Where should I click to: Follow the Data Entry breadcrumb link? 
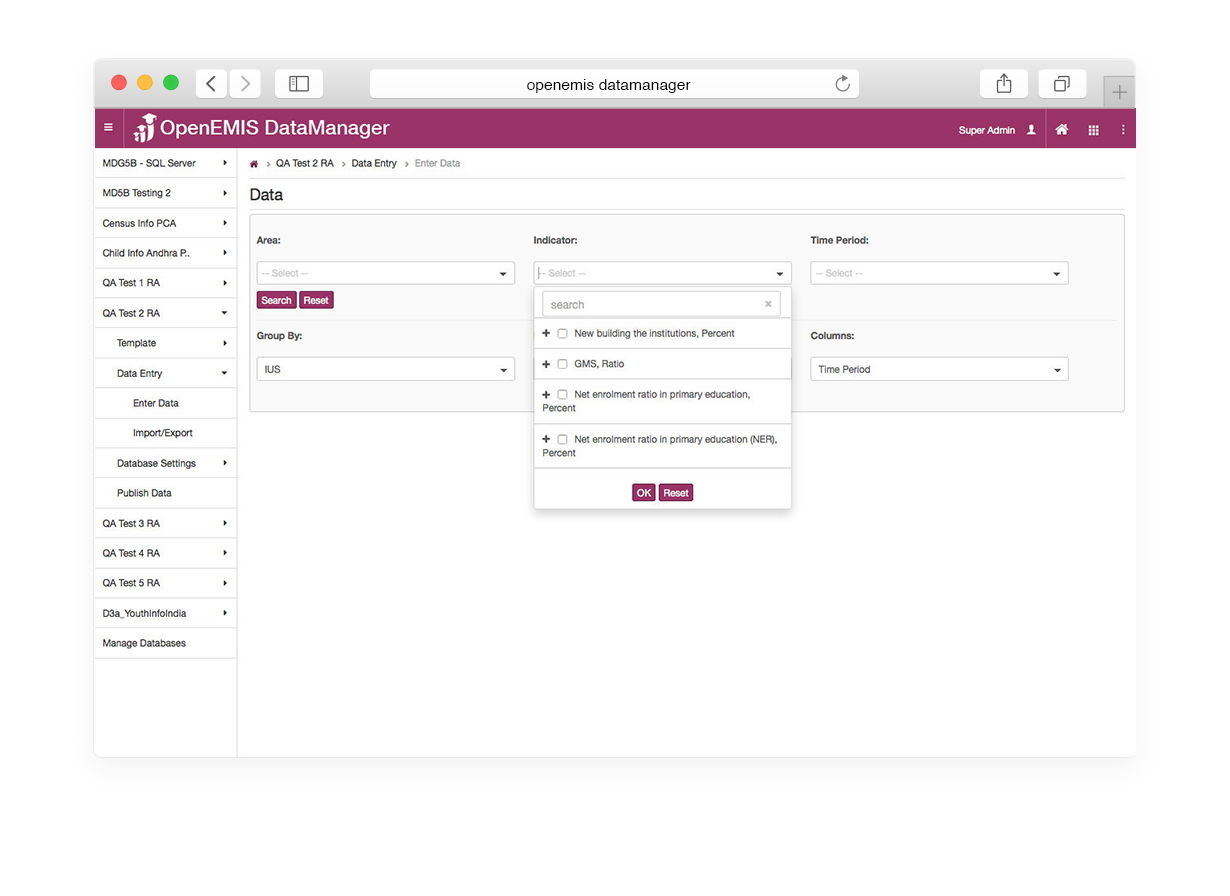click(x=374, y=163)
